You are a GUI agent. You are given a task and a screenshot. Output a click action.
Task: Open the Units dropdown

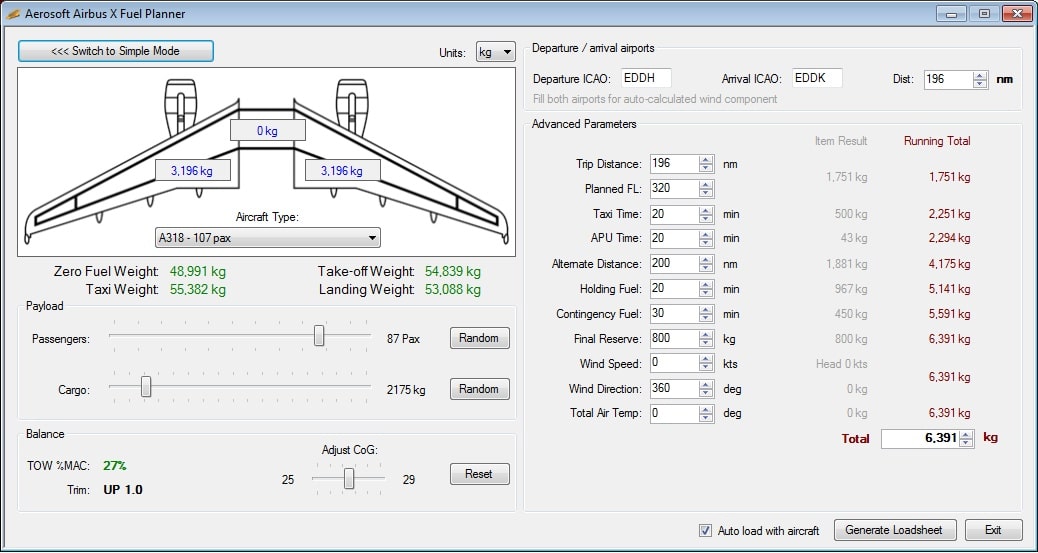(496, 52)
